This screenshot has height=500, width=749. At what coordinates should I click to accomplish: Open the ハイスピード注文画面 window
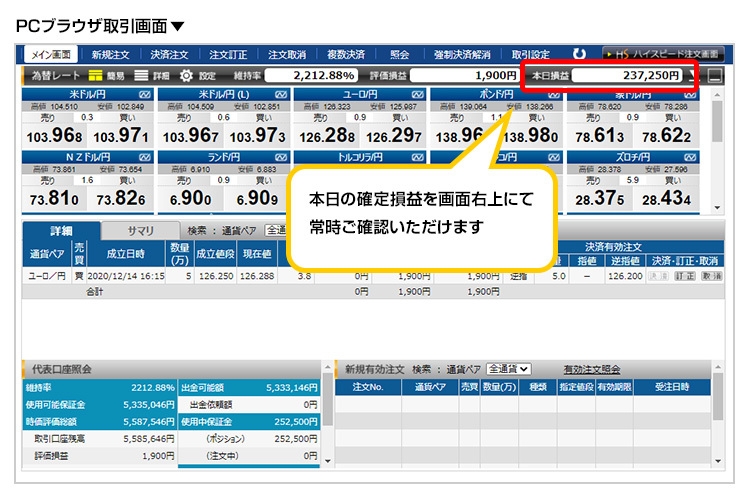pyautogui.click(x=663, y=54)
